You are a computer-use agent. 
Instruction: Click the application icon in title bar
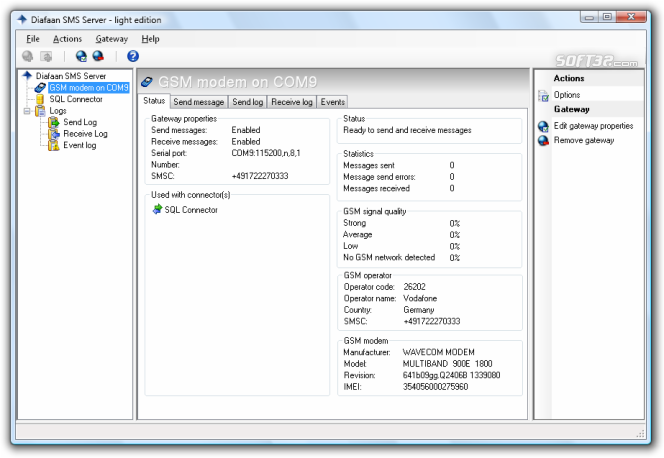pos(22,19)
